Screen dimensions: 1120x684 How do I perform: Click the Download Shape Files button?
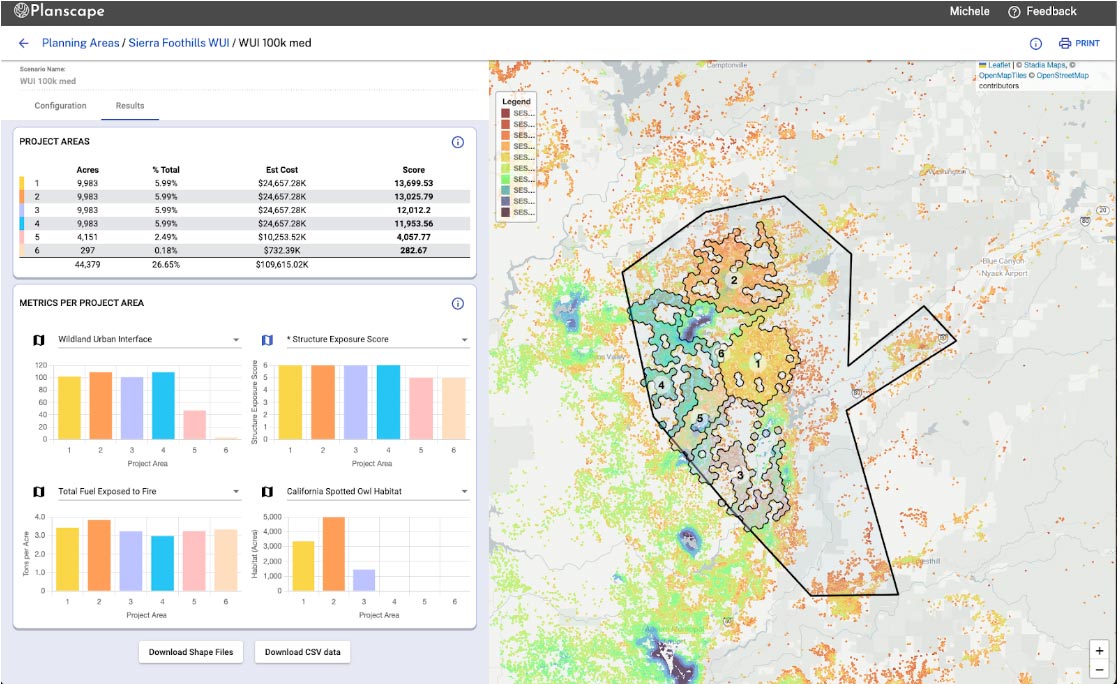(x=191, y=651)
